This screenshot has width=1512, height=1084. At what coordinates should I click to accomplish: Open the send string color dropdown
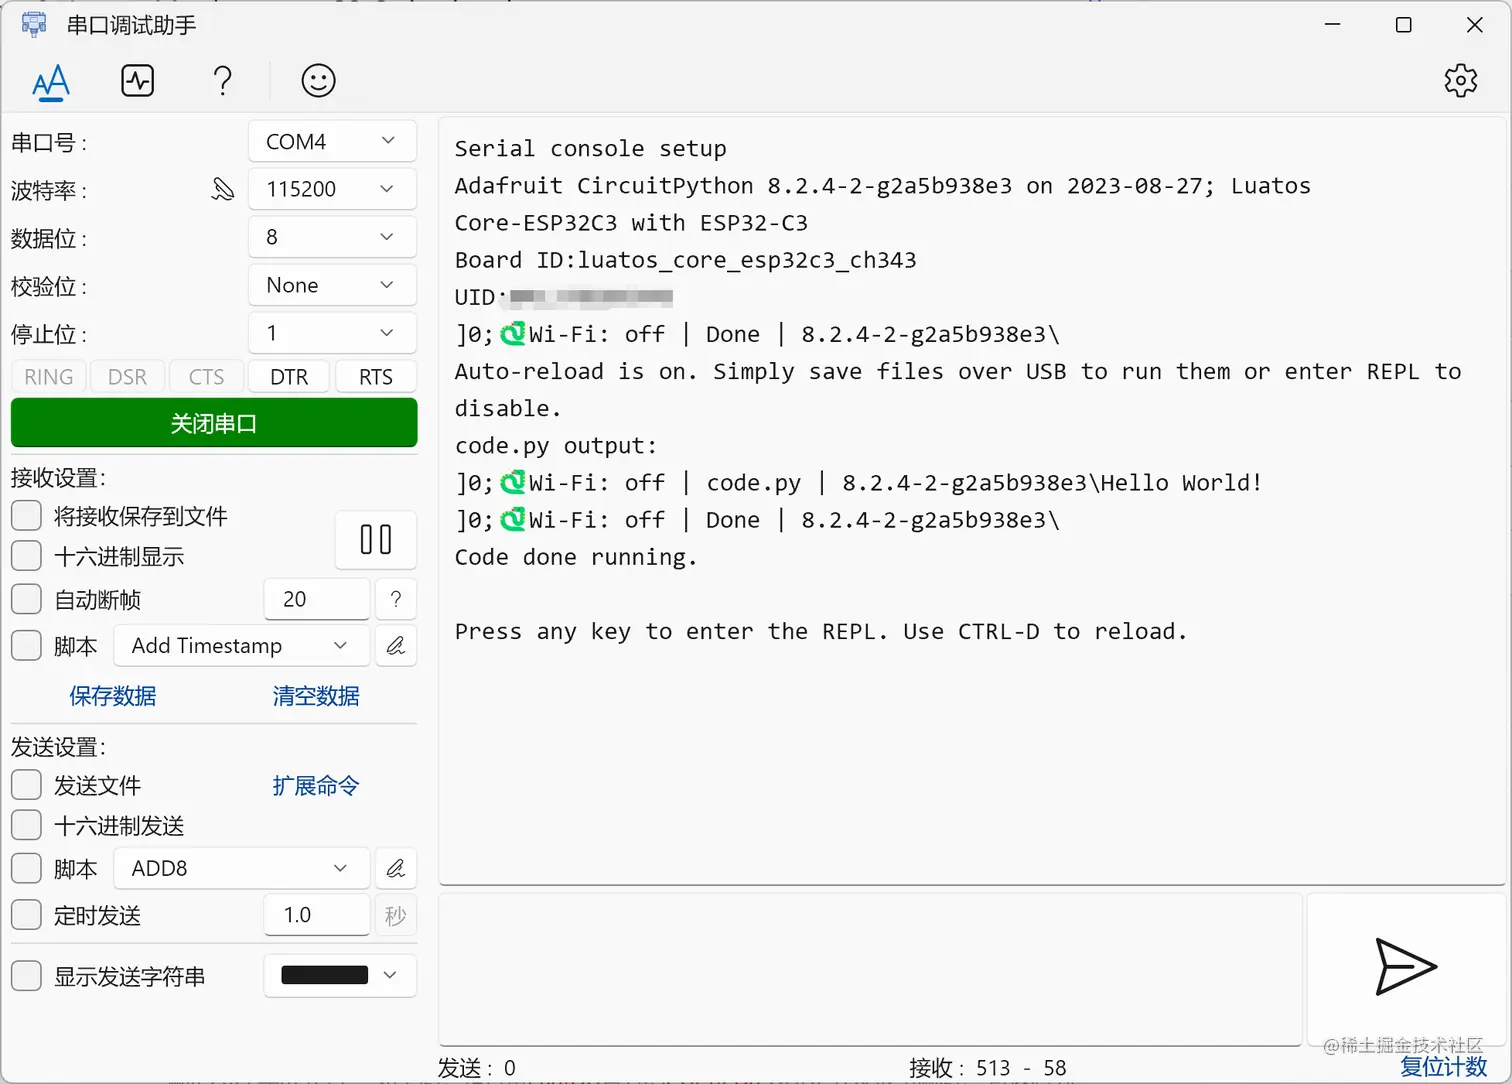click(340, 976)
